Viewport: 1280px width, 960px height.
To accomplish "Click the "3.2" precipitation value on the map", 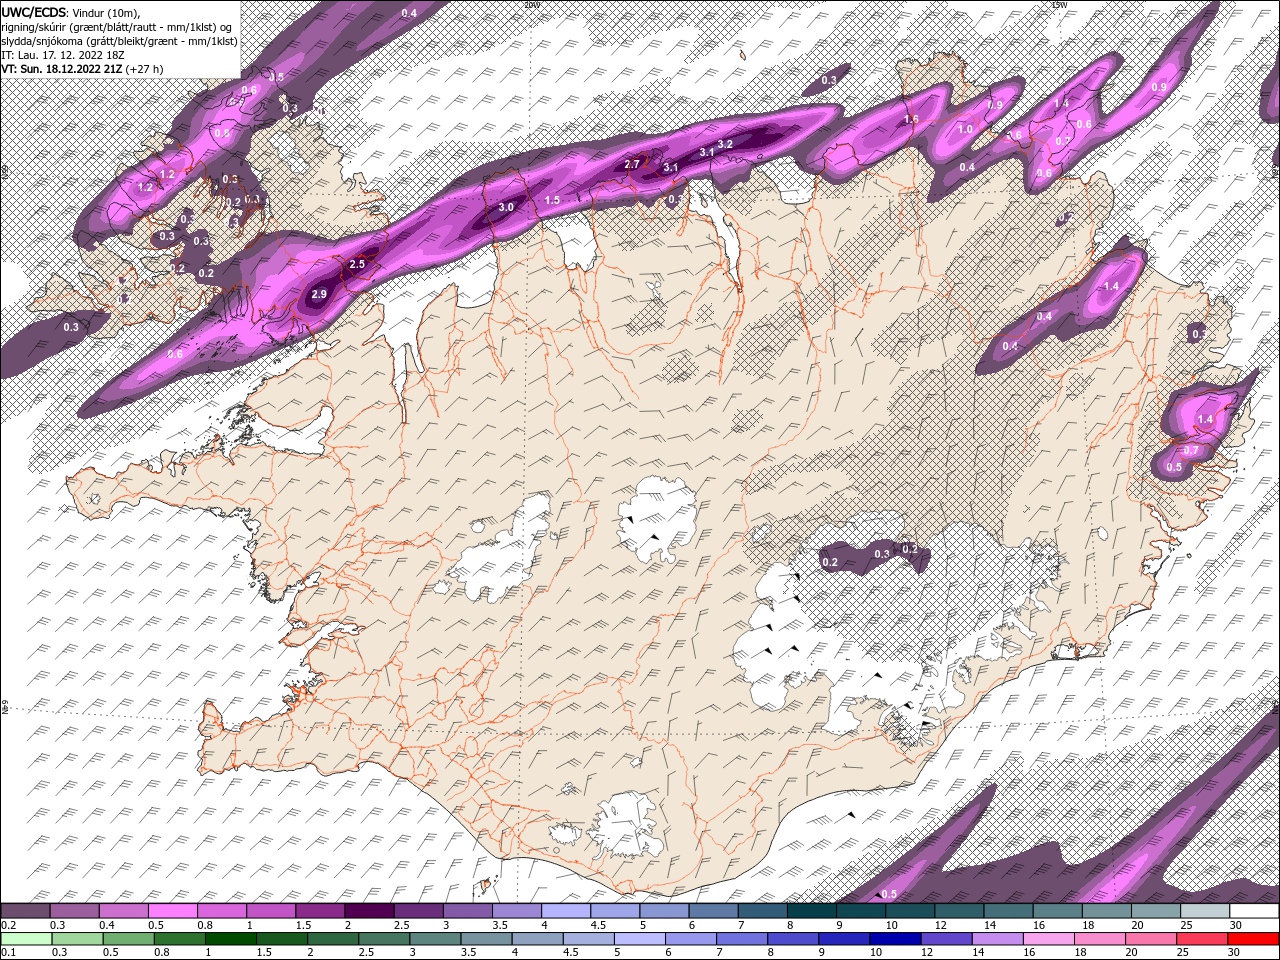I will (726, 144).
